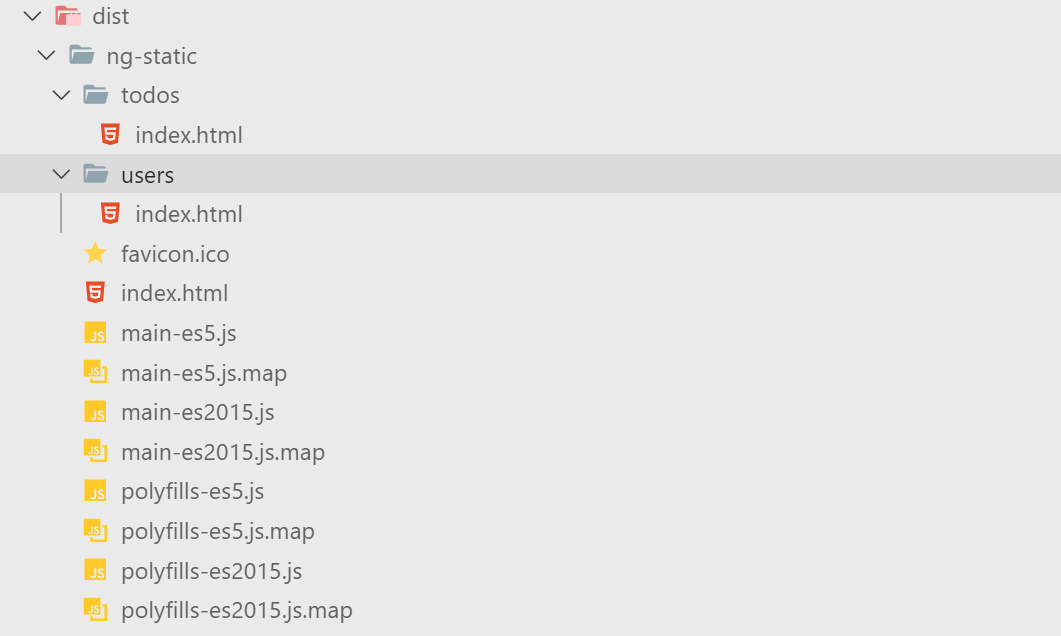Select the polyfills-es5.js file
The image size is (1061, 636).
[193, 491]
